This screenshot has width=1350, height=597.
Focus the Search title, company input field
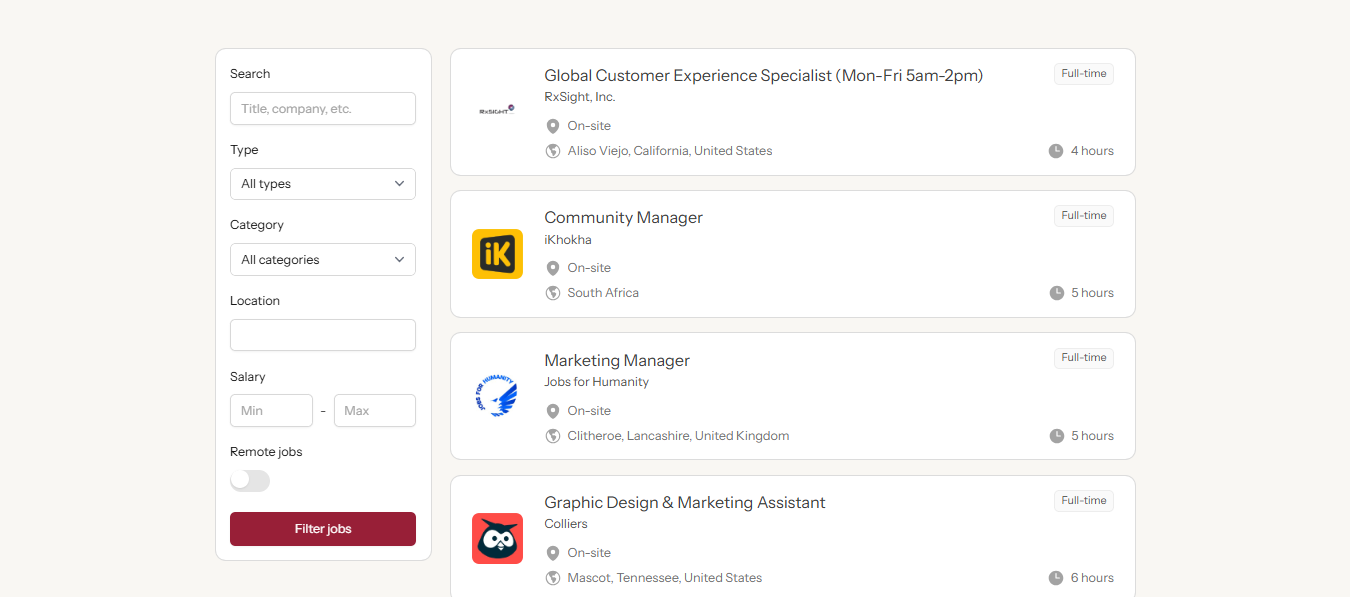tap(322, 109)
